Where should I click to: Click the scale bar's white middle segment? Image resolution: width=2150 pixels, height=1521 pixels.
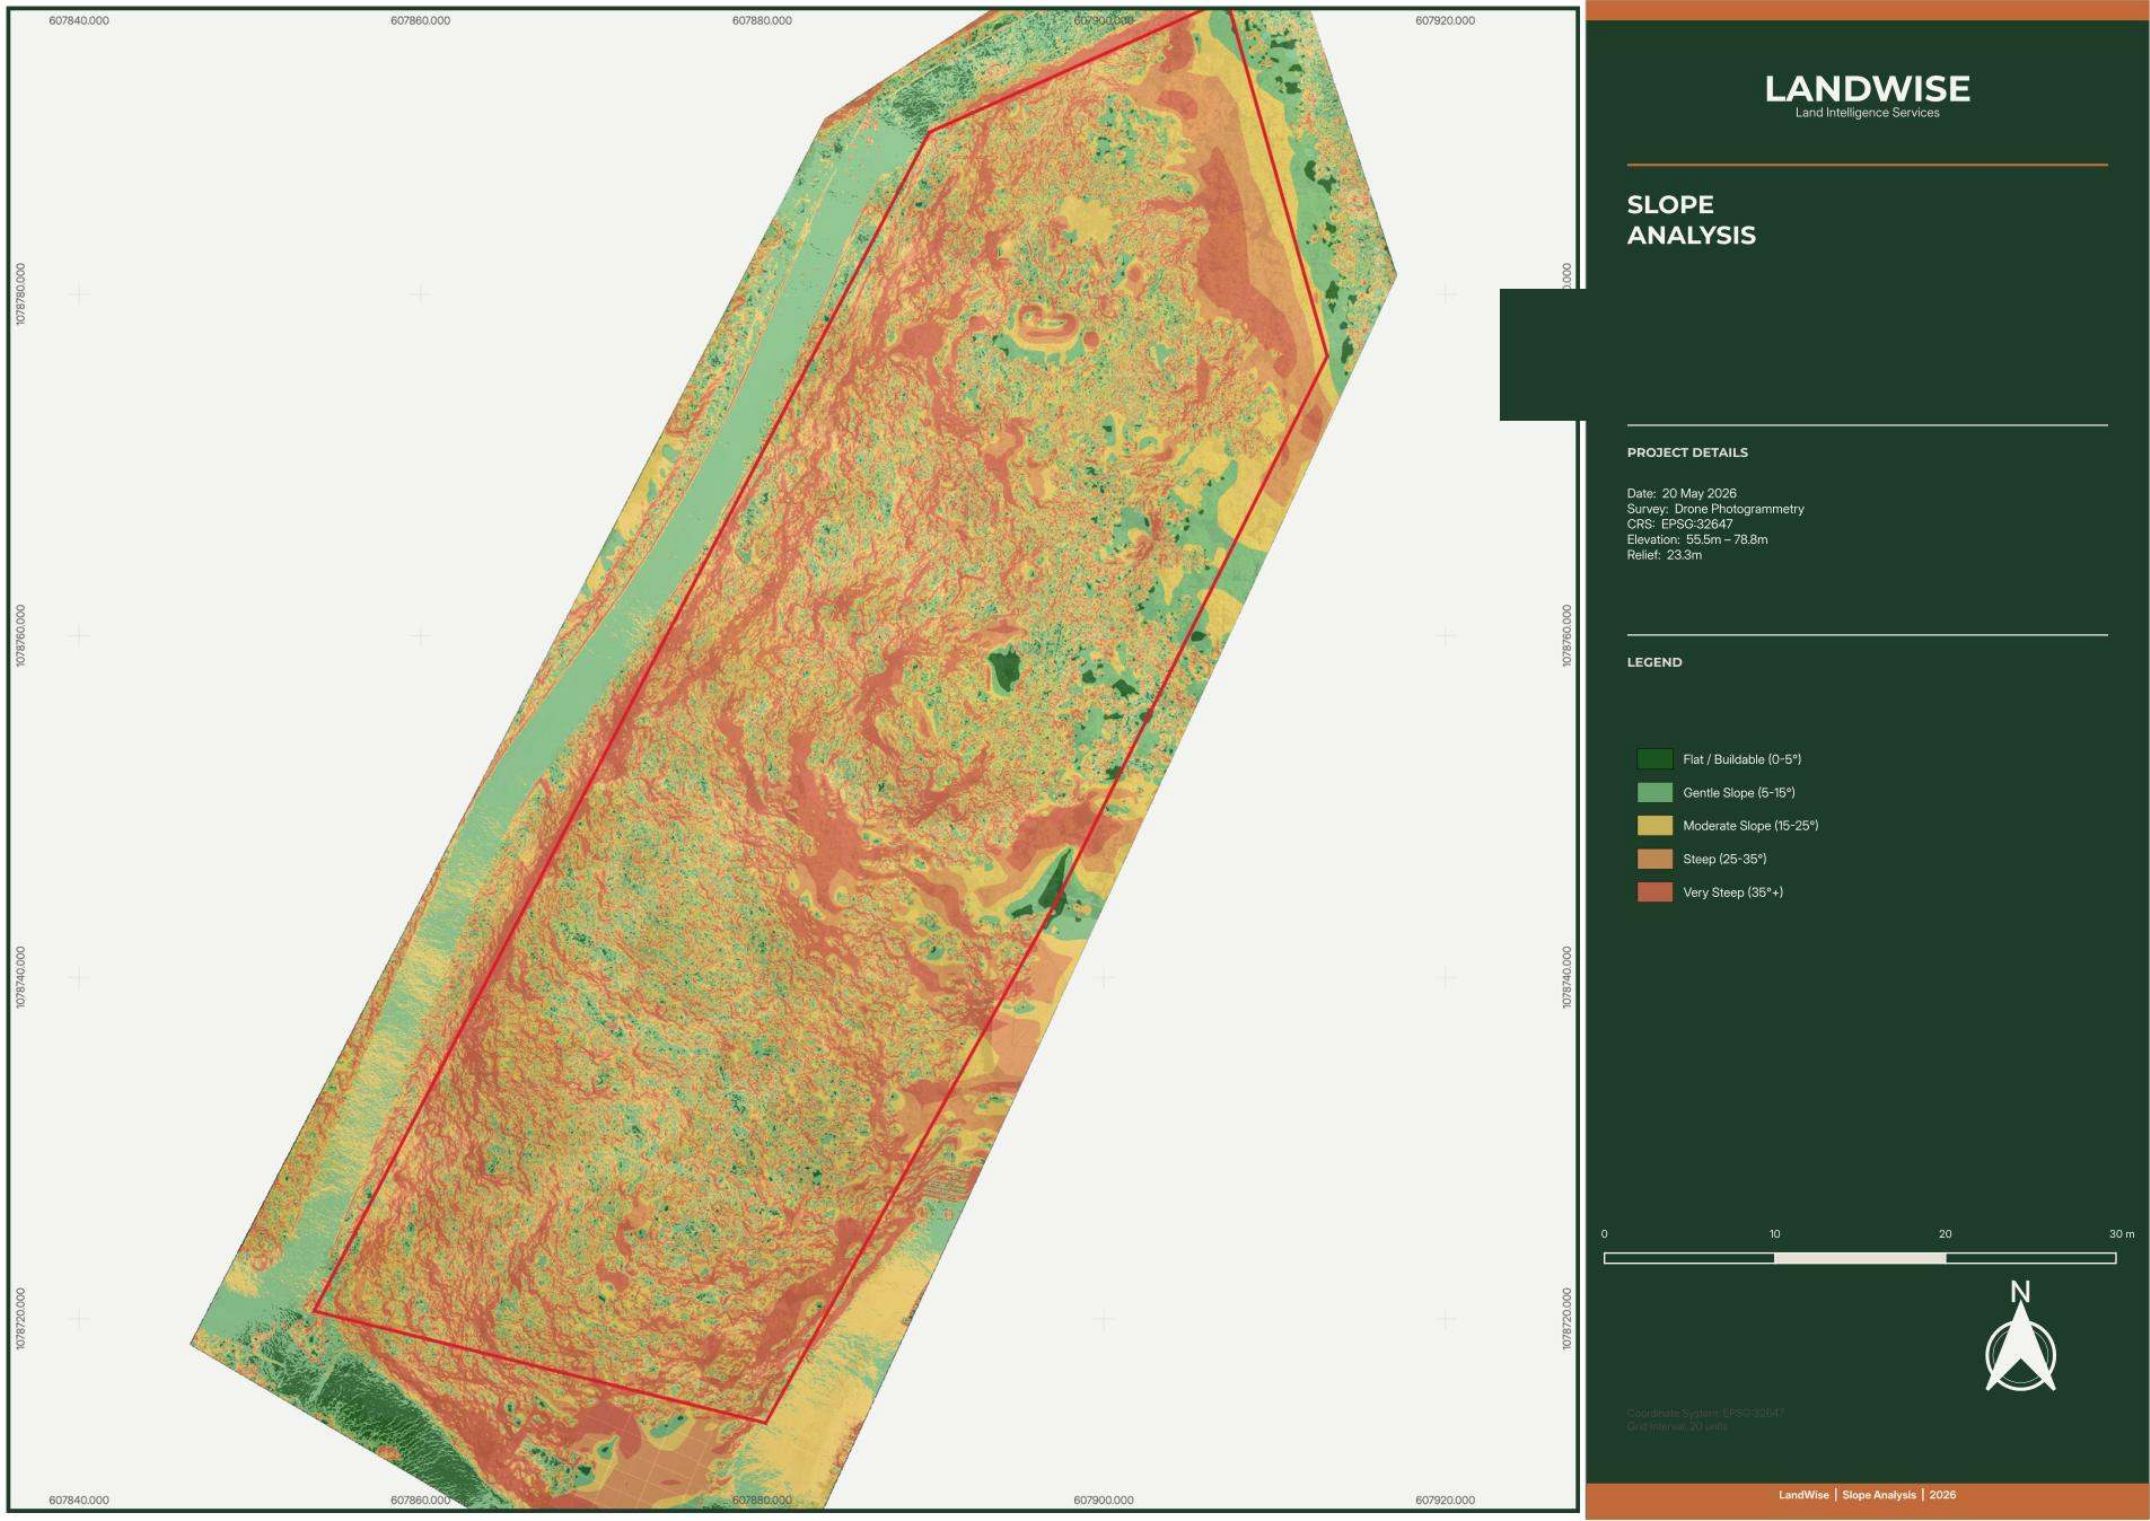tap(1860, 1258)
